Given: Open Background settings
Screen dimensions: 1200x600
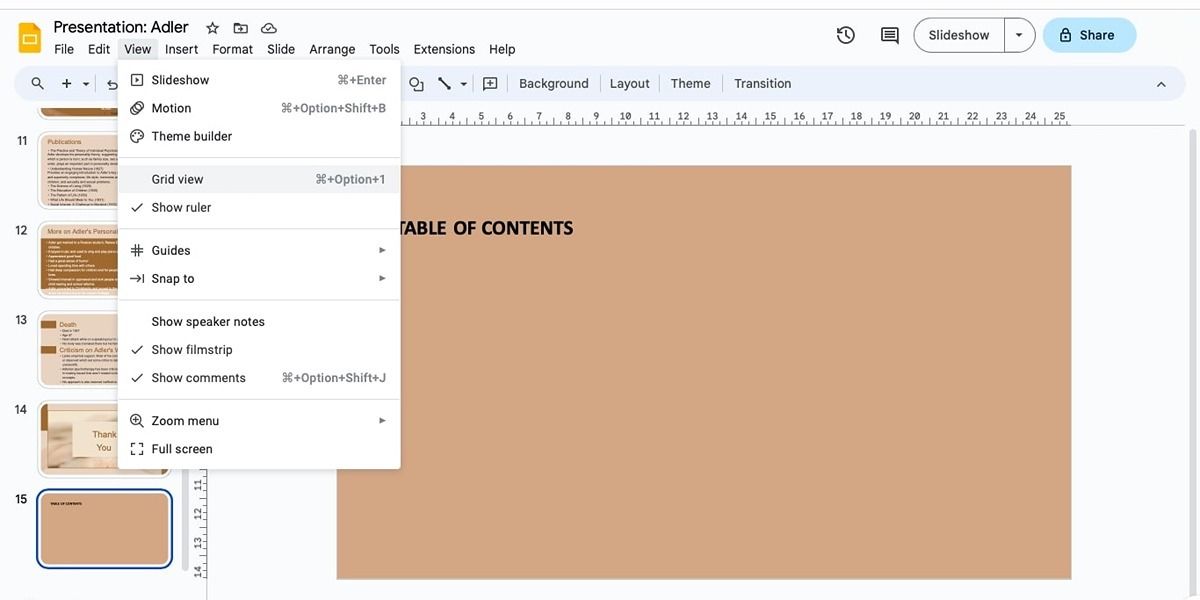Looking at the screenshot, I should [x=554, y=83].
